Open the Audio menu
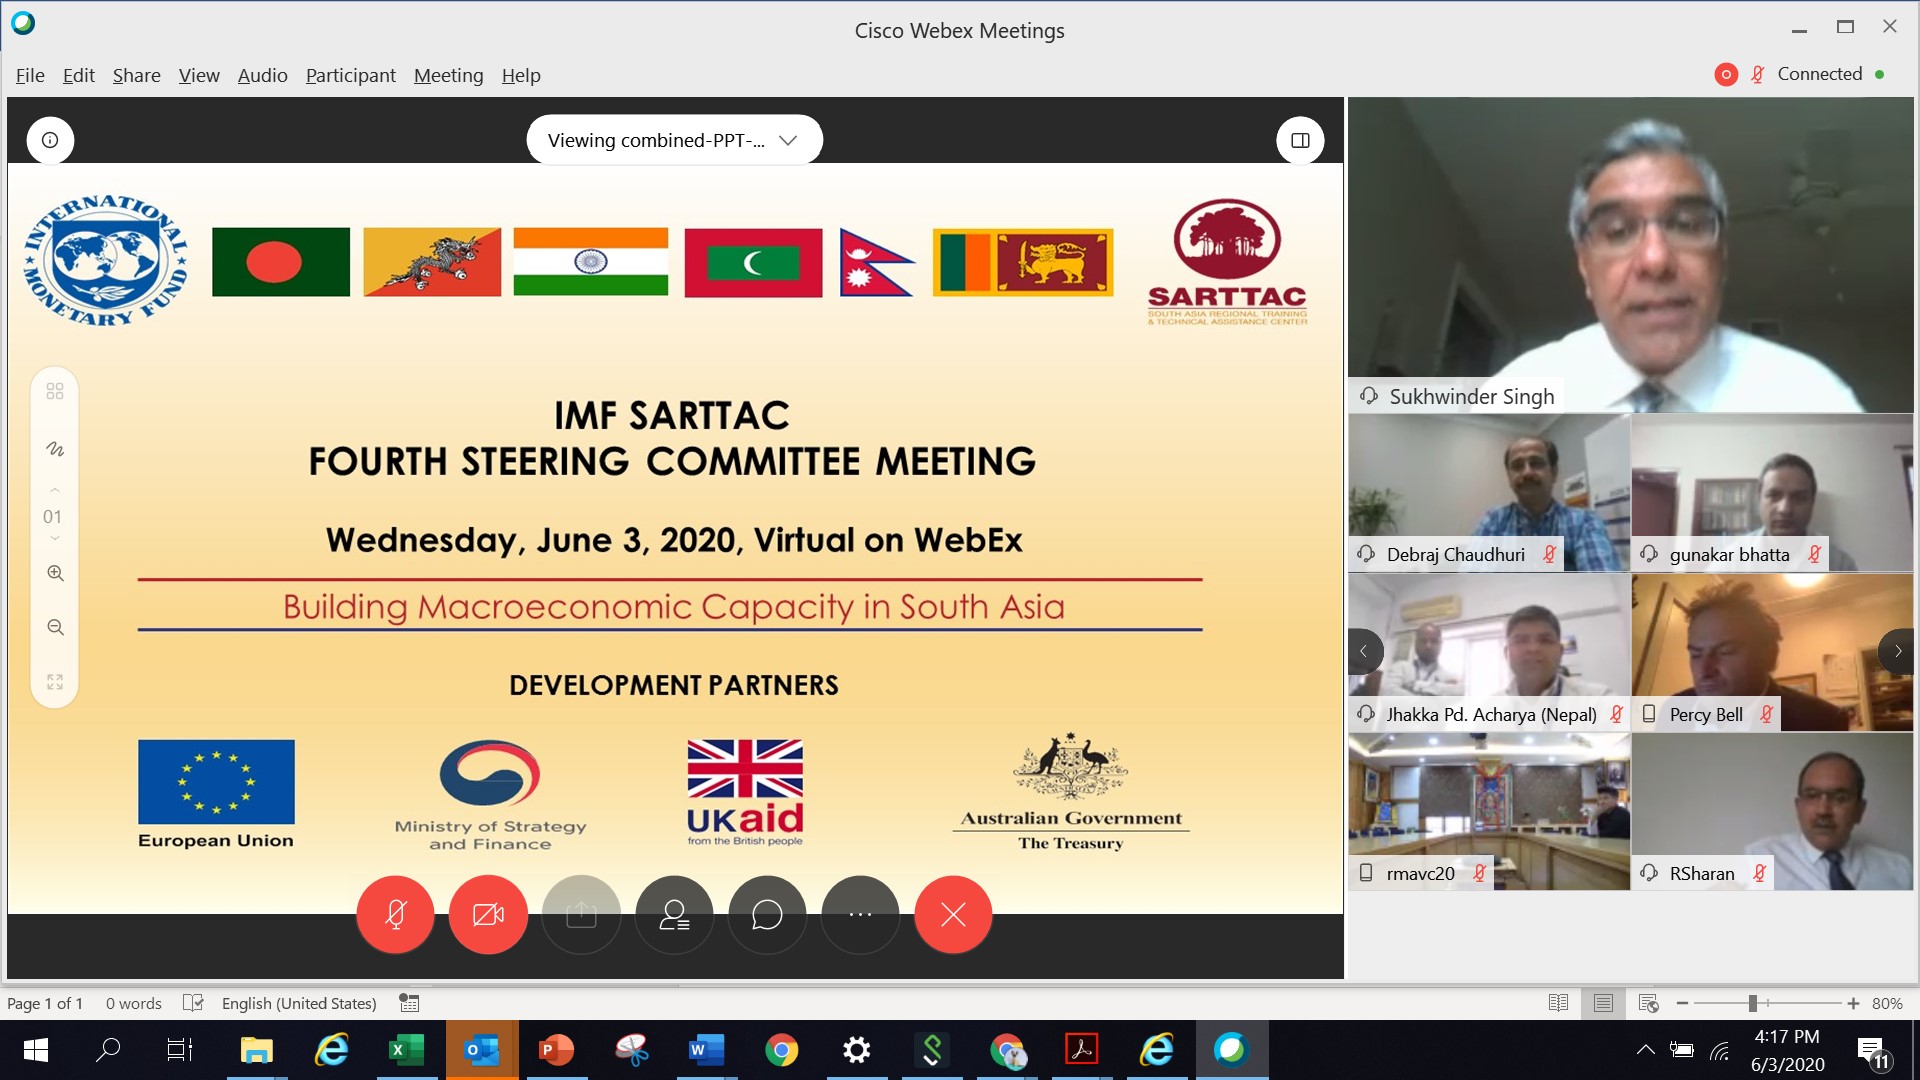The image size is (1920, 1080). [262, 75]
